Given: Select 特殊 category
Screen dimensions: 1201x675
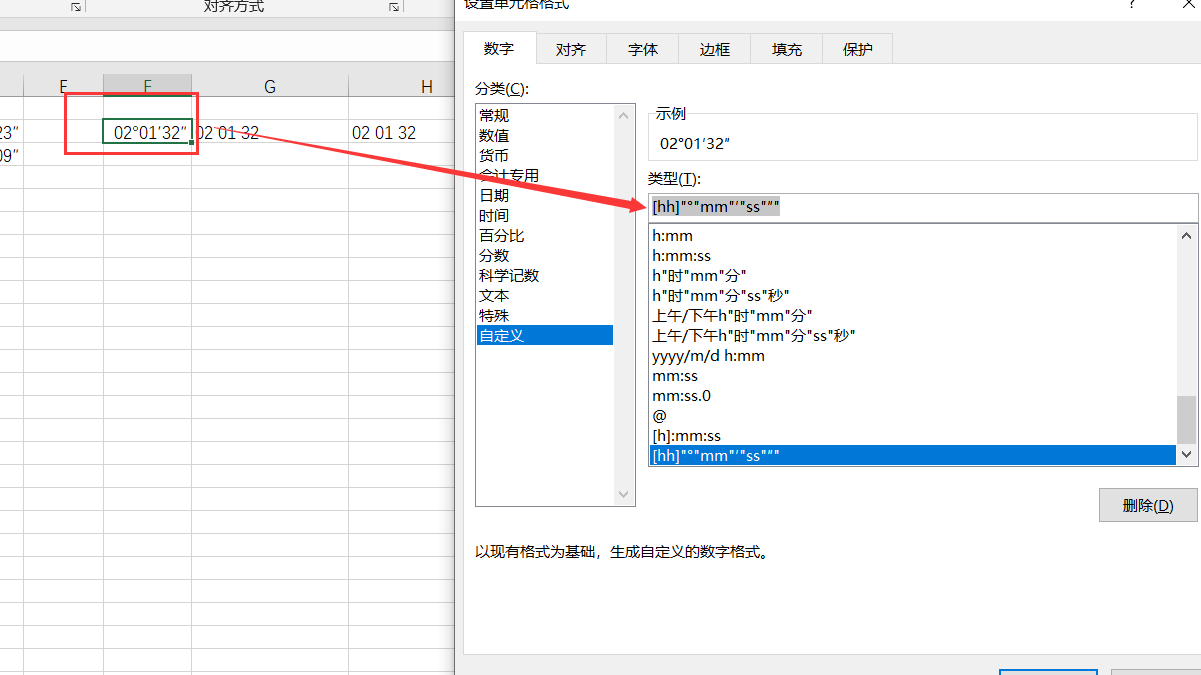Looking at the screenshot, I should [545, 316].
